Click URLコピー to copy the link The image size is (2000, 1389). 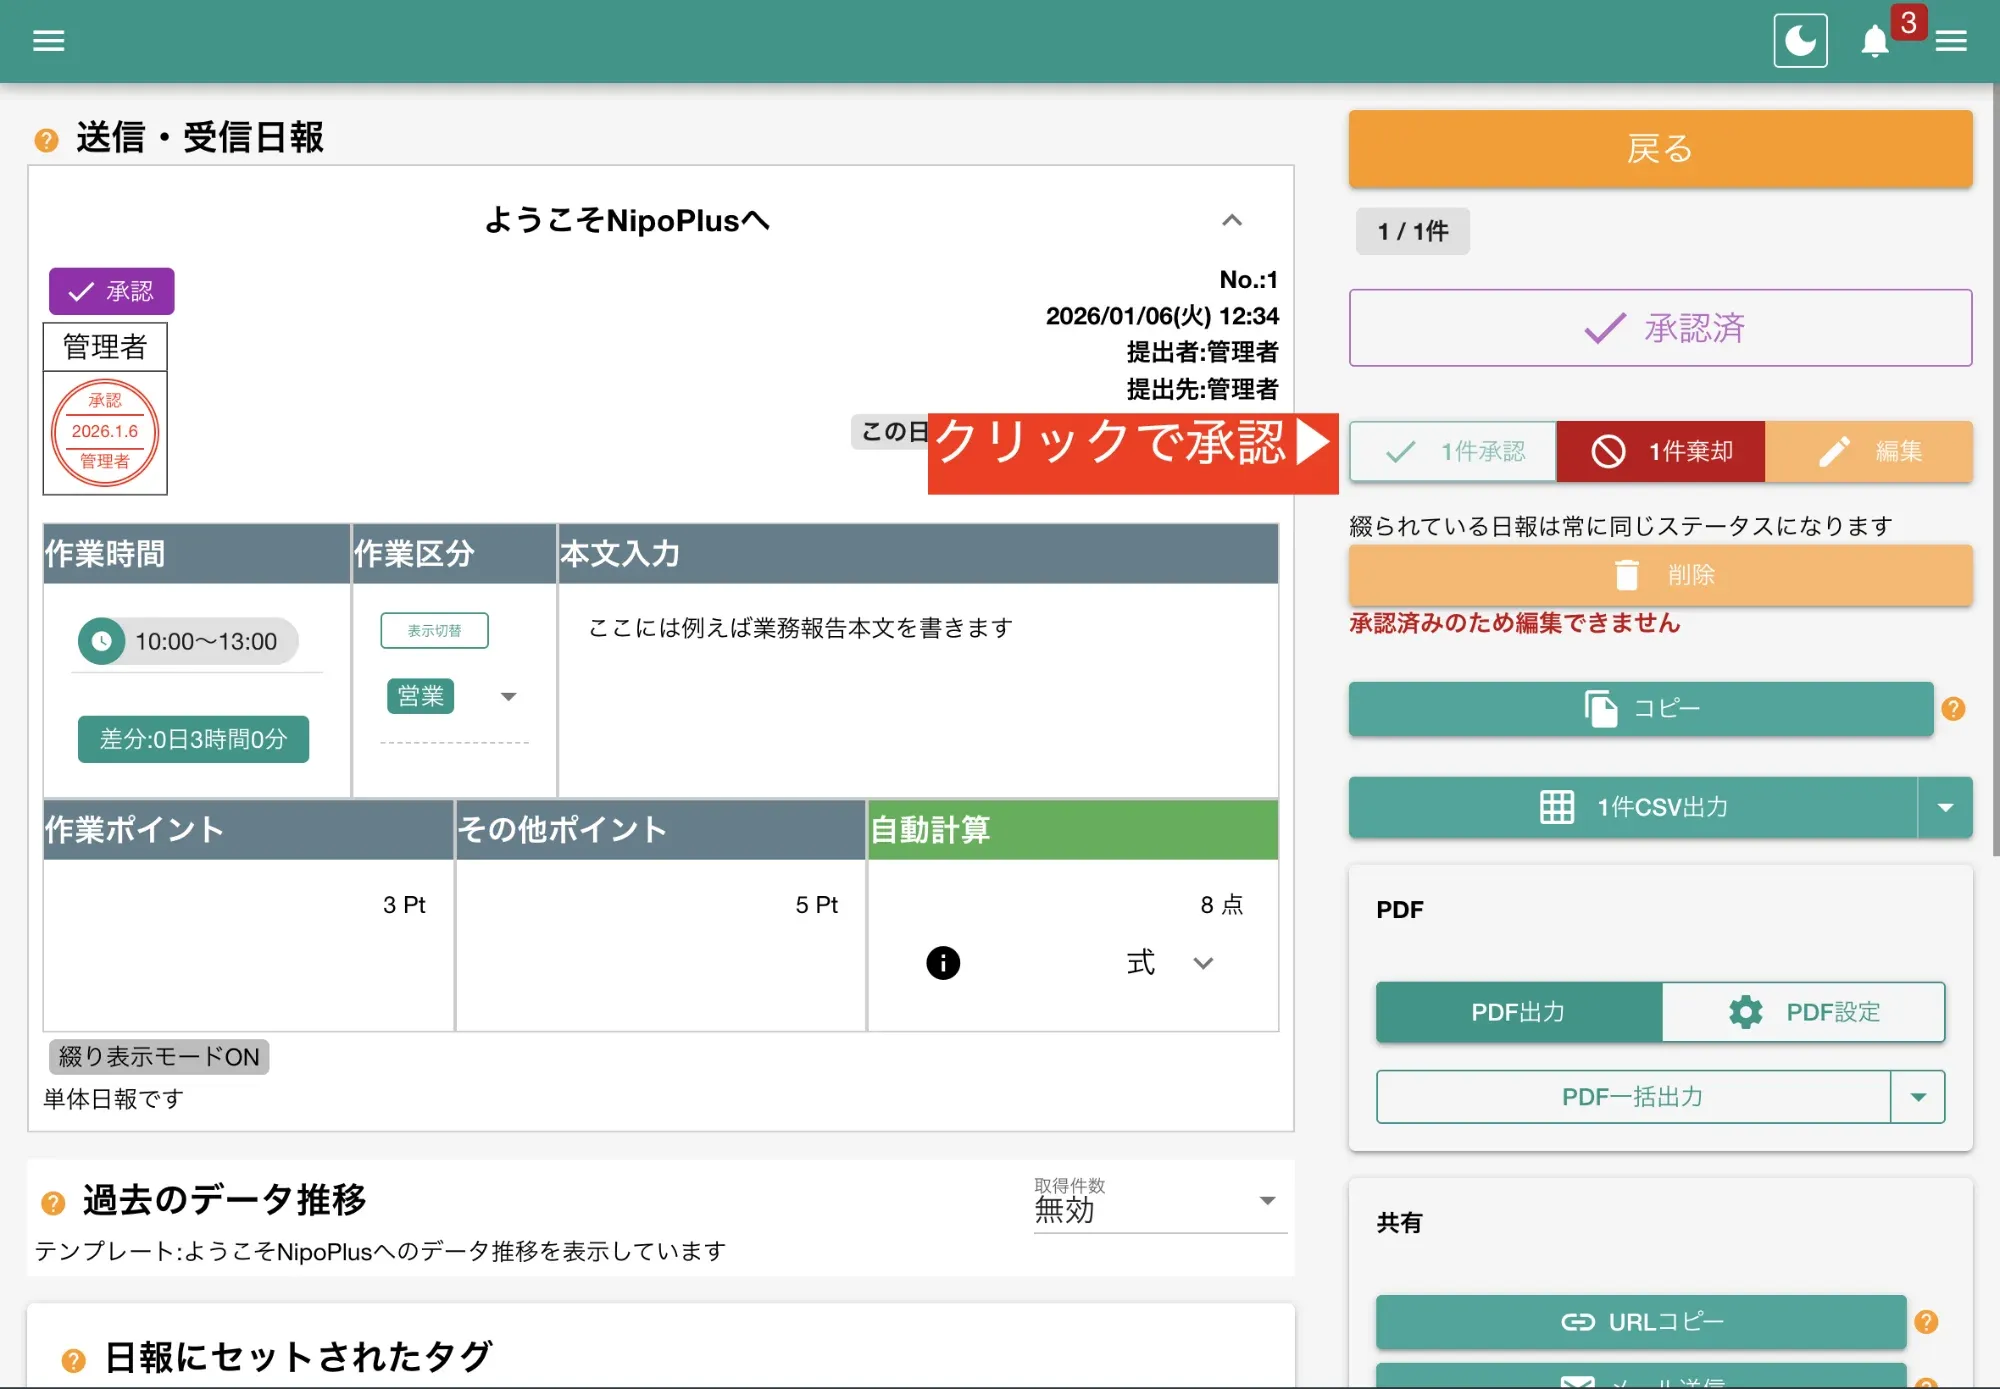1640,1321
